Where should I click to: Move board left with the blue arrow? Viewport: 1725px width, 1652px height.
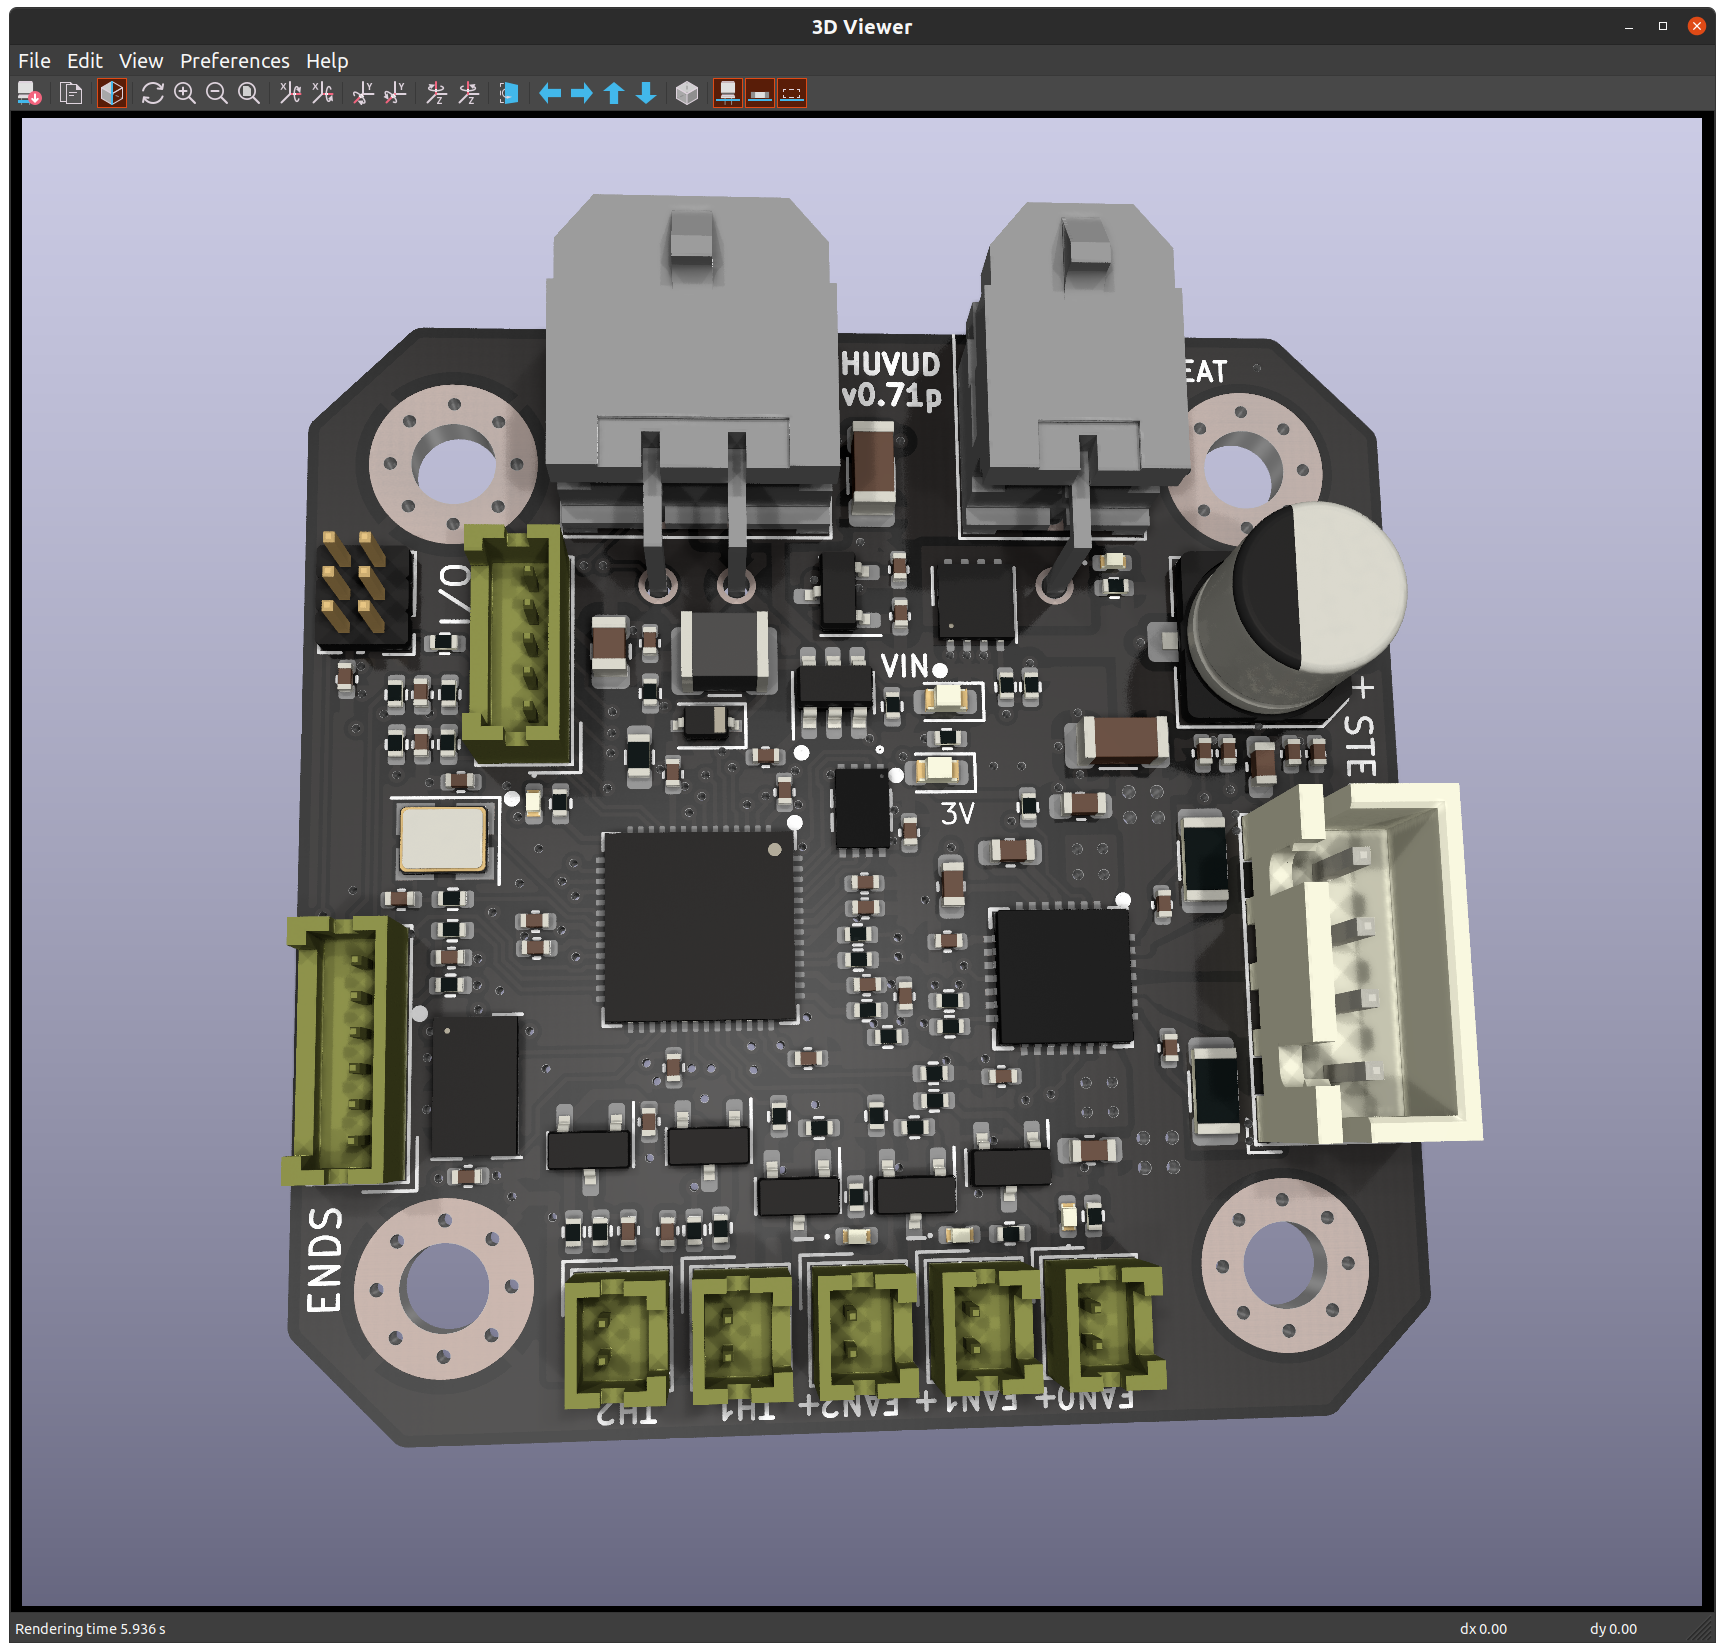[550, 94]
